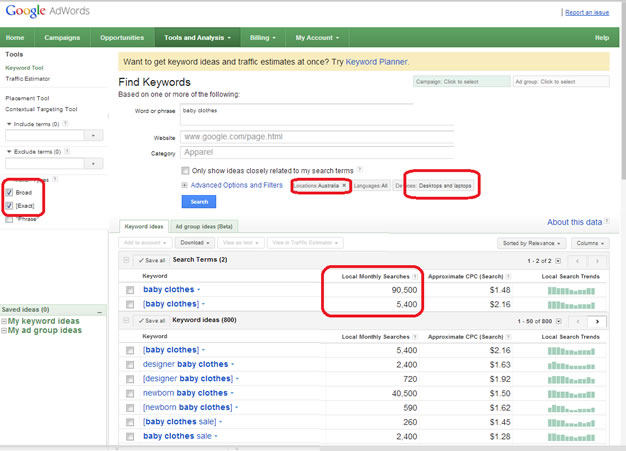Screen dimensions: 626x451
Task: Collapse the Keyword ideas section
Action: pyautogui.click(x=126, y=320)
